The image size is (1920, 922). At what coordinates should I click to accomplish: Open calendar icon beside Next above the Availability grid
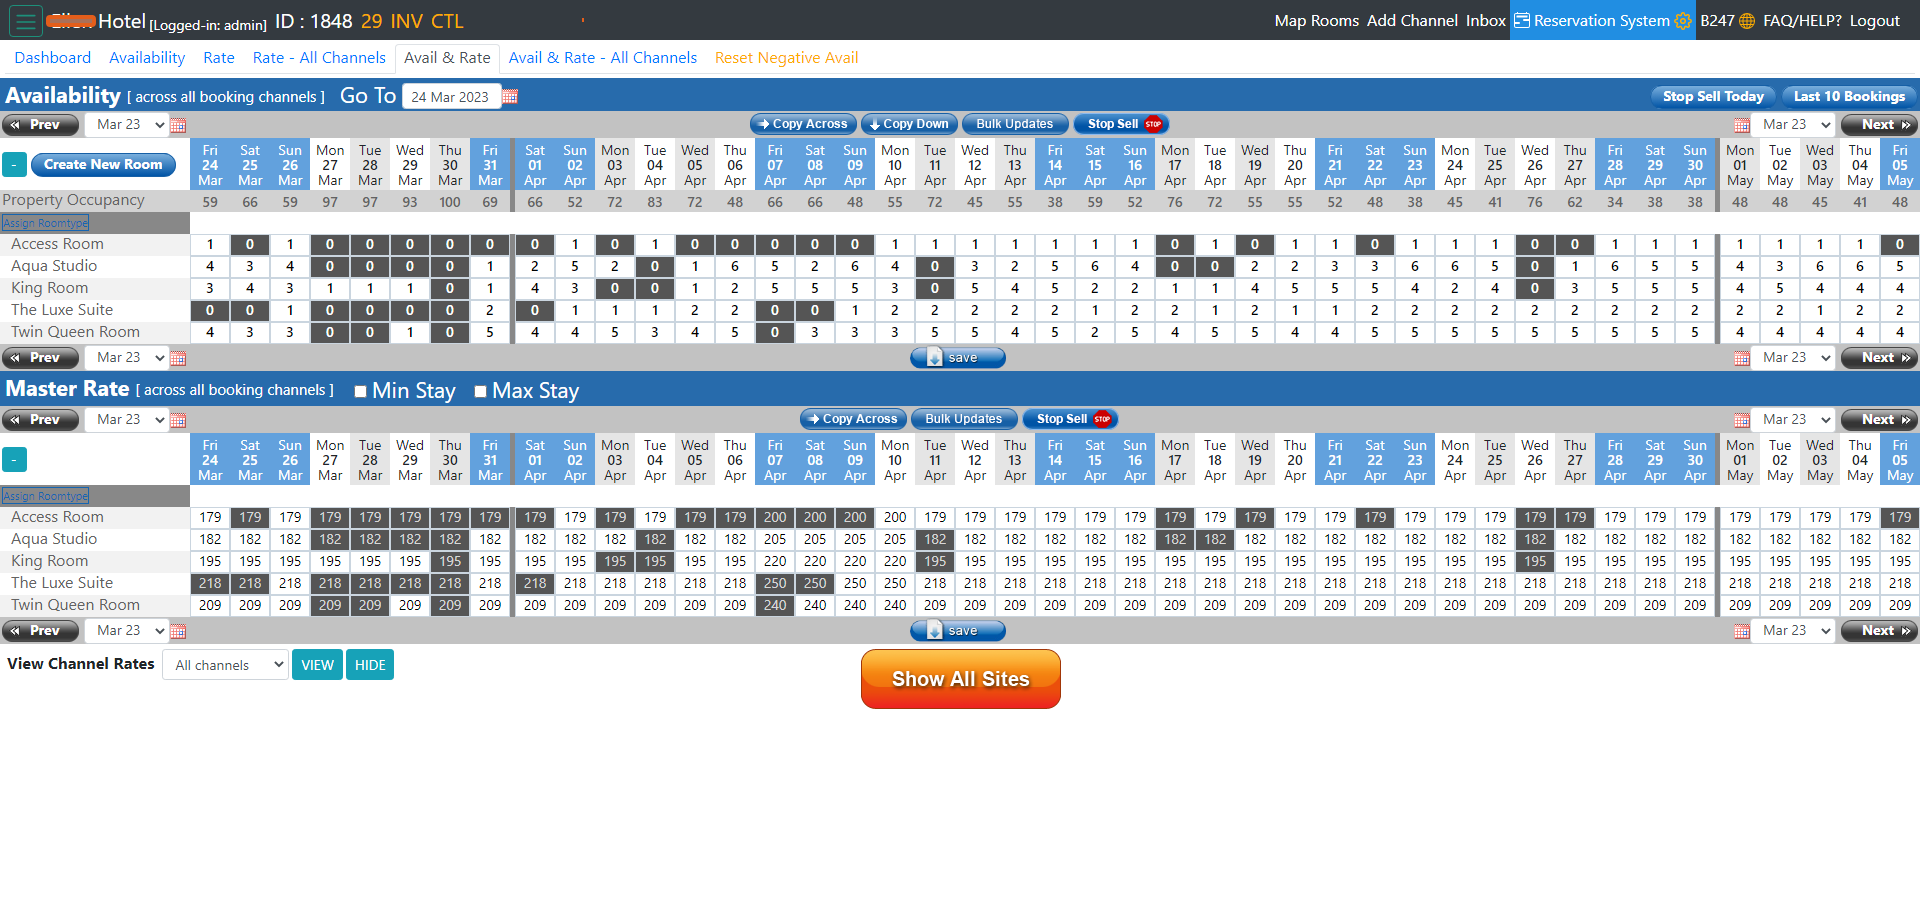(x=1741, y=125)
